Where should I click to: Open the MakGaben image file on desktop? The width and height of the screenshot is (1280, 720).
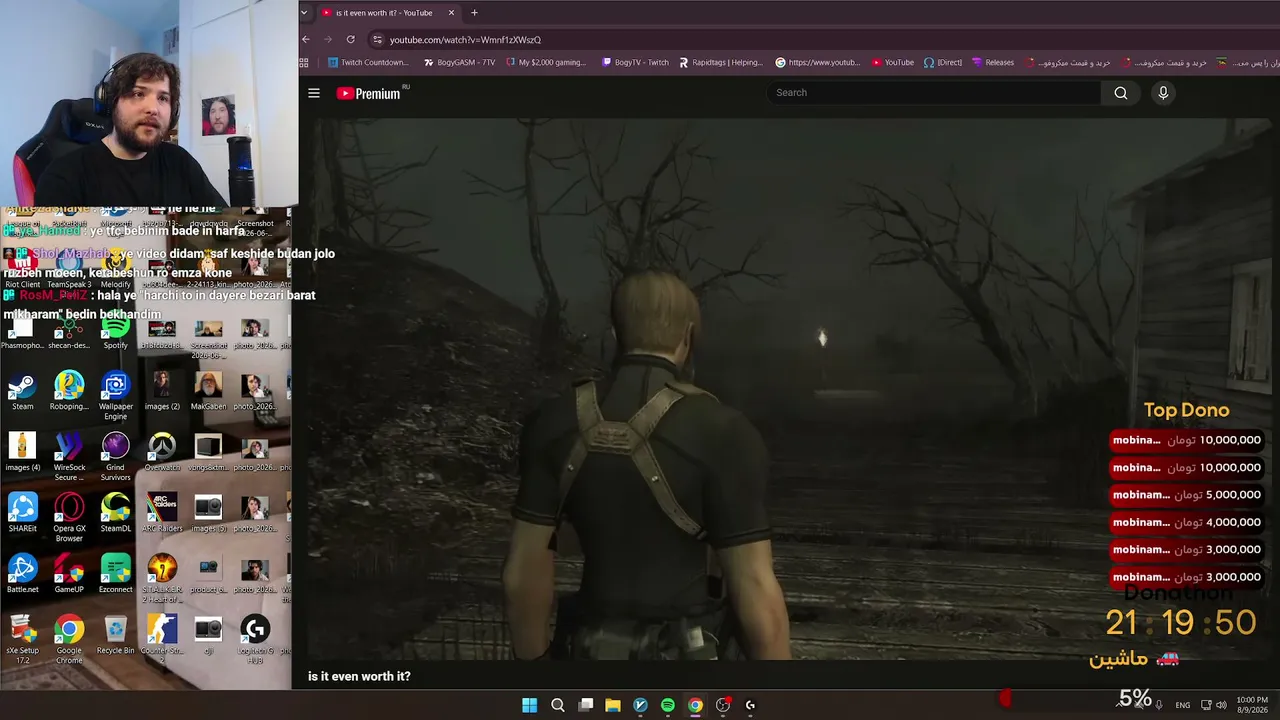tap(208, 391)
